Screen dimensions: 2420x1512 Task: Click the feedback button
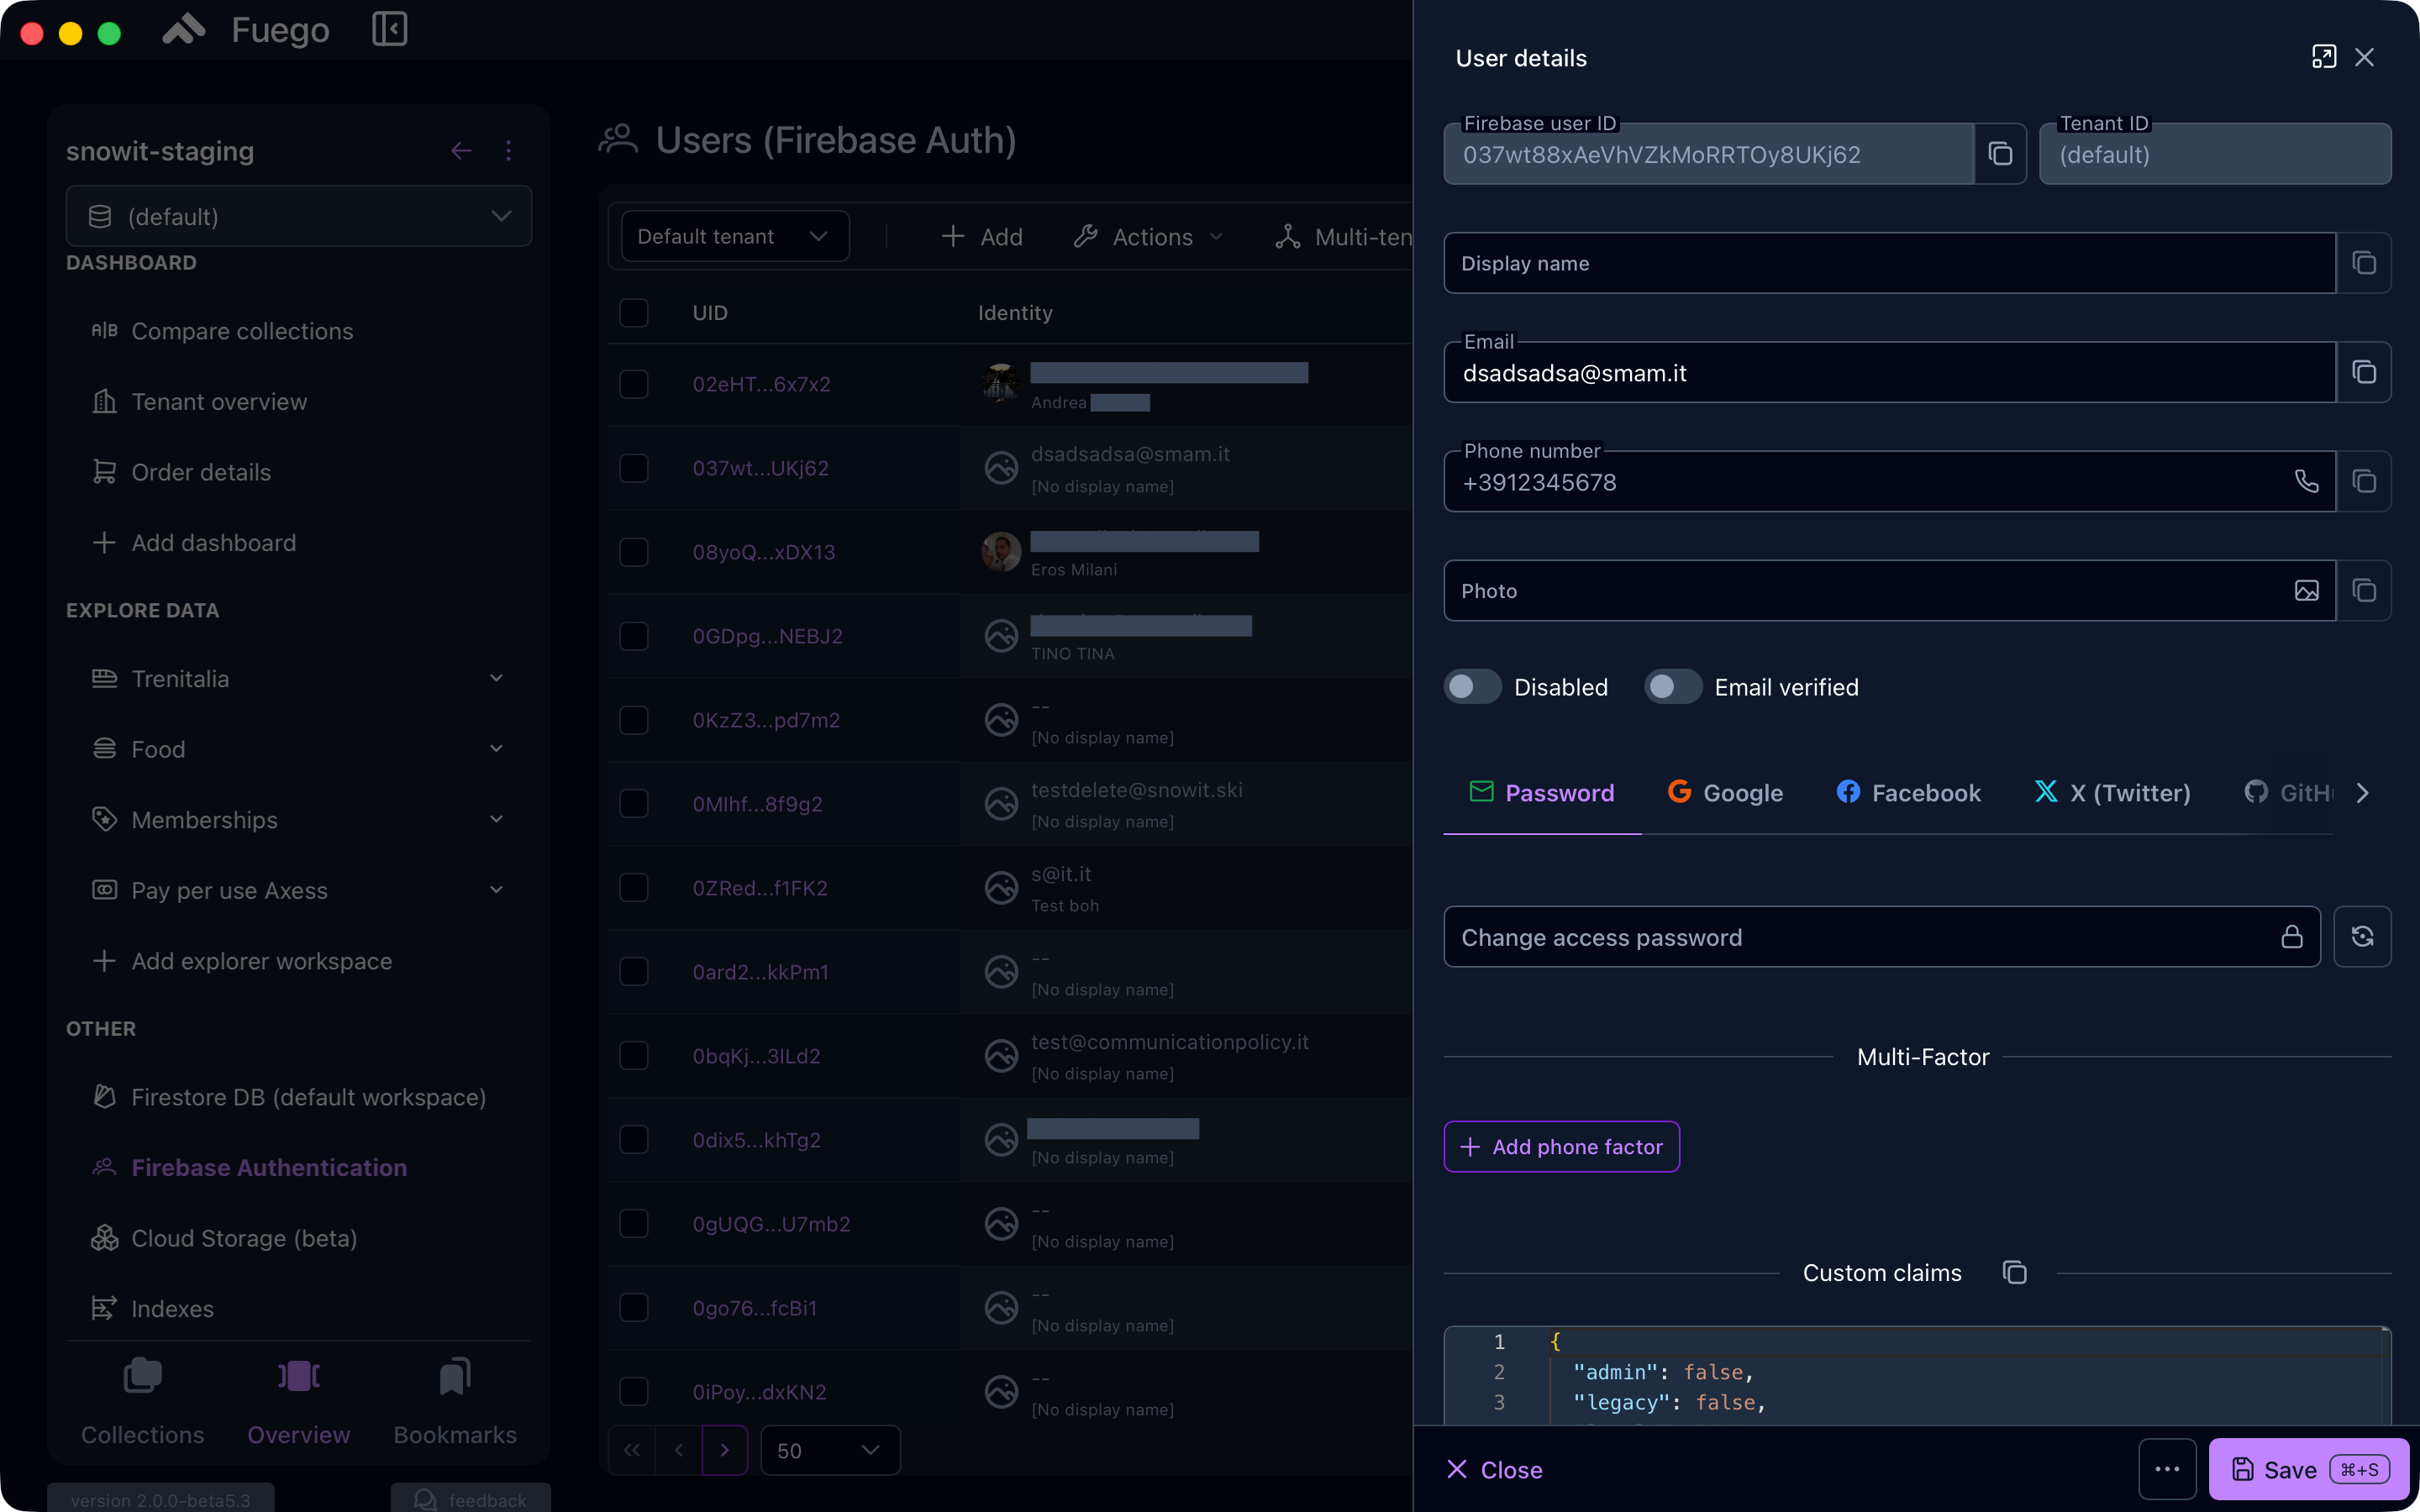(x=471, y=1499)
